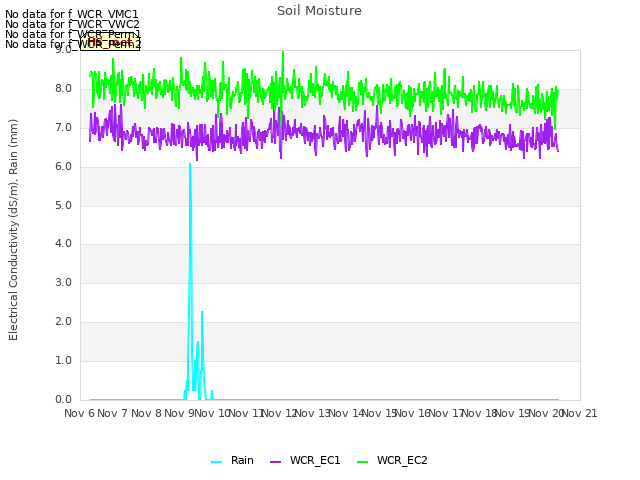The height and width of the screenshot is (480, 640).
Task: Toggle the WCR_EC1 legend entry
Action: [305, 460]
